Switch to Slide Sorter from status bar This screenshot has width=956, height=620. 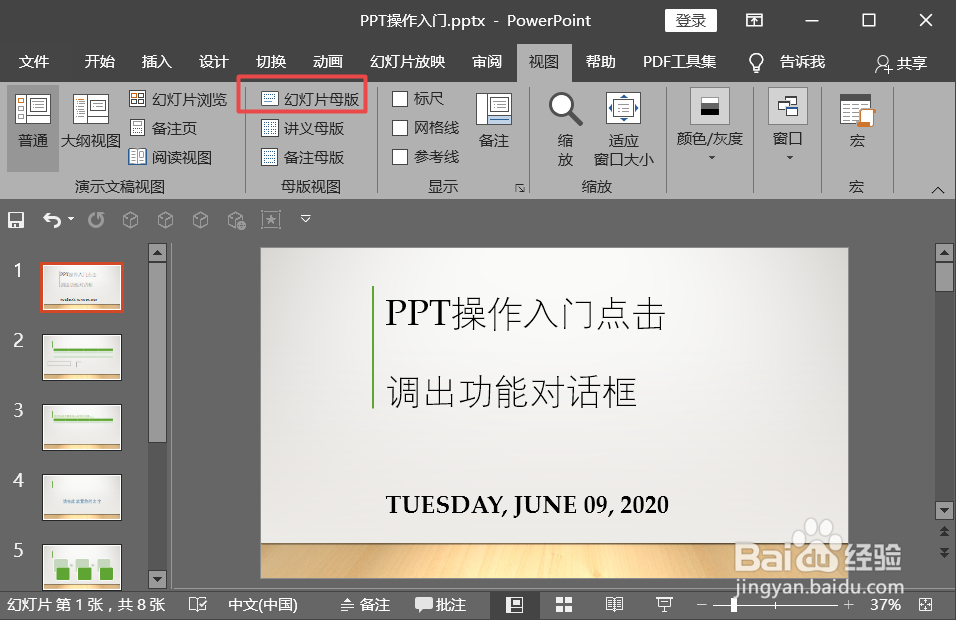pos(564,604)
